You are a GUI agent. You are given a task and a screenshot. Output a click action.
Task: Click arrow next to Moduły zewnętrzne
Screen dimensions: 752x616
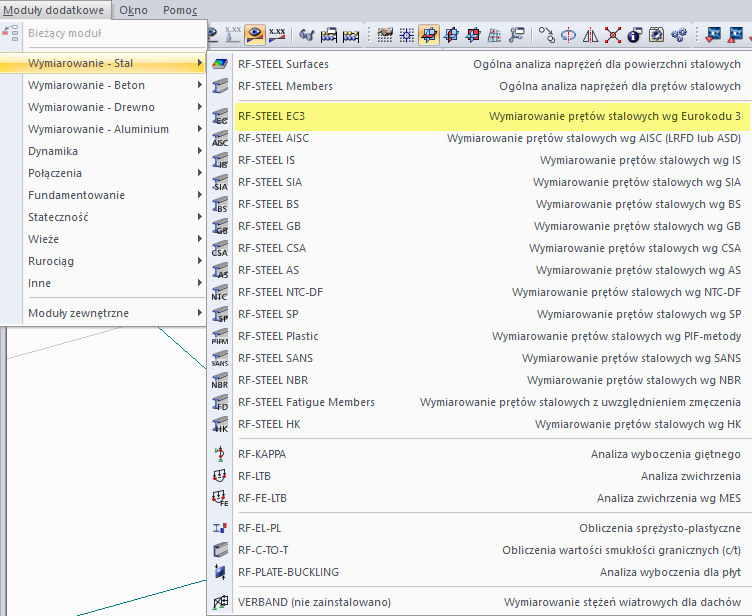pos(200,313)
